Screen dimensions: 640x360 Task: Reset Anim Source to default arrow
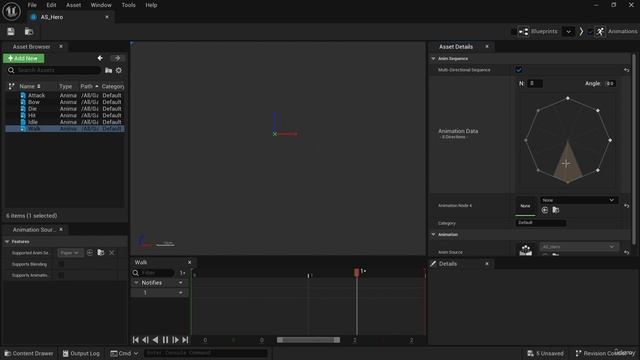pos(627,252)
